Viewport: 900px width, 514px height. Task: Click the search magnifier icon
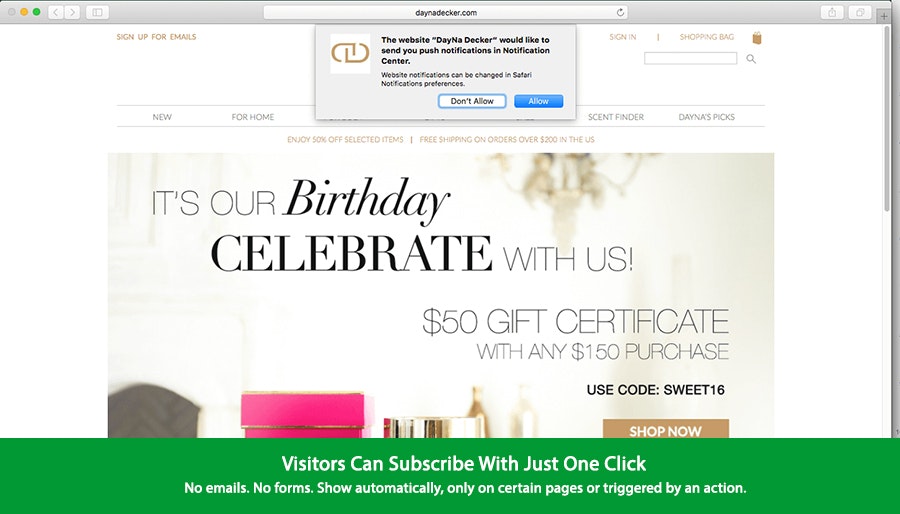tap(751, 59)
